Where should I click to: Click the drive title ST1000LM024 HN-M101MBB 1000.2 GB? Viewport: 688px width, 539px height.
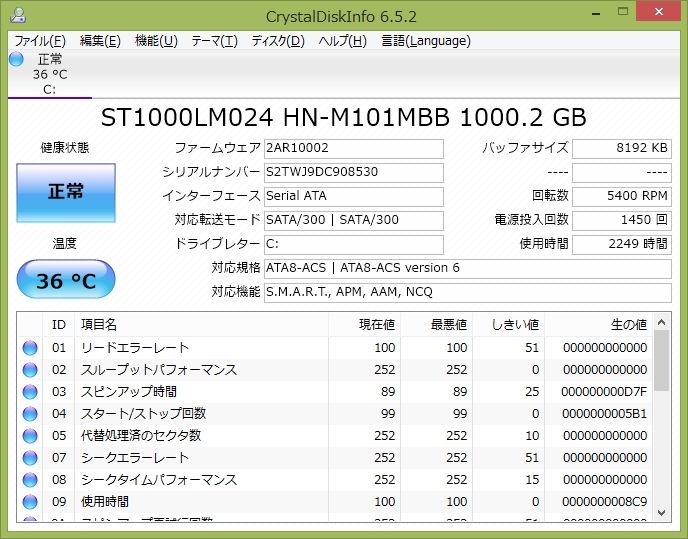click(x=344, y=118)
